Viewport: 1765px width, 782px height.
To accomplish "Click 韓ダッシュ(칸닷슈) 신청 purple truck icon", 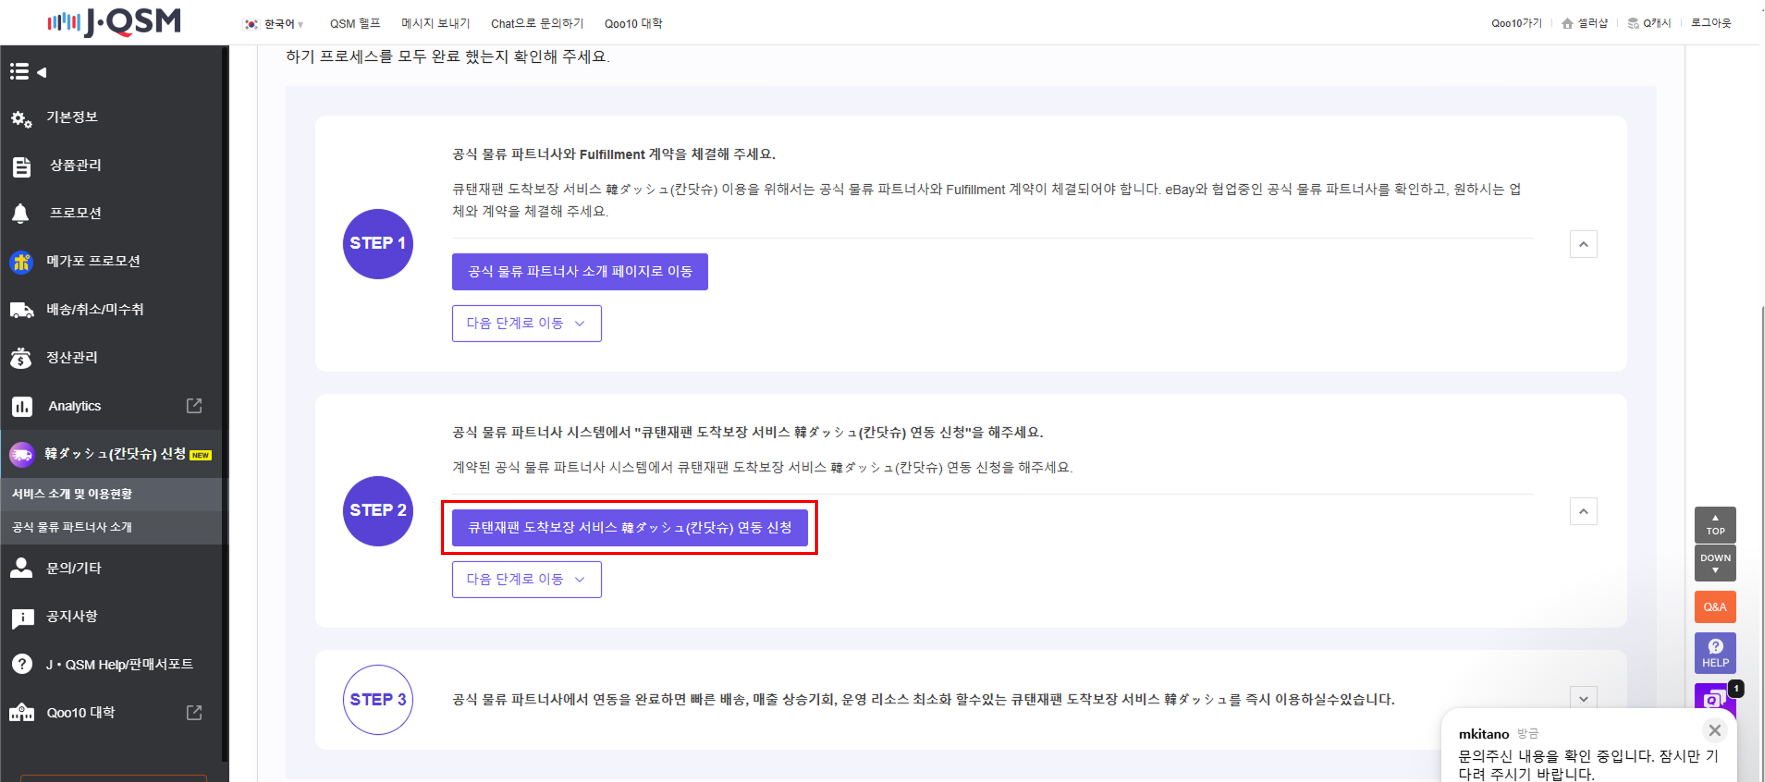I will pyautogui.click(x=21, y=455).
